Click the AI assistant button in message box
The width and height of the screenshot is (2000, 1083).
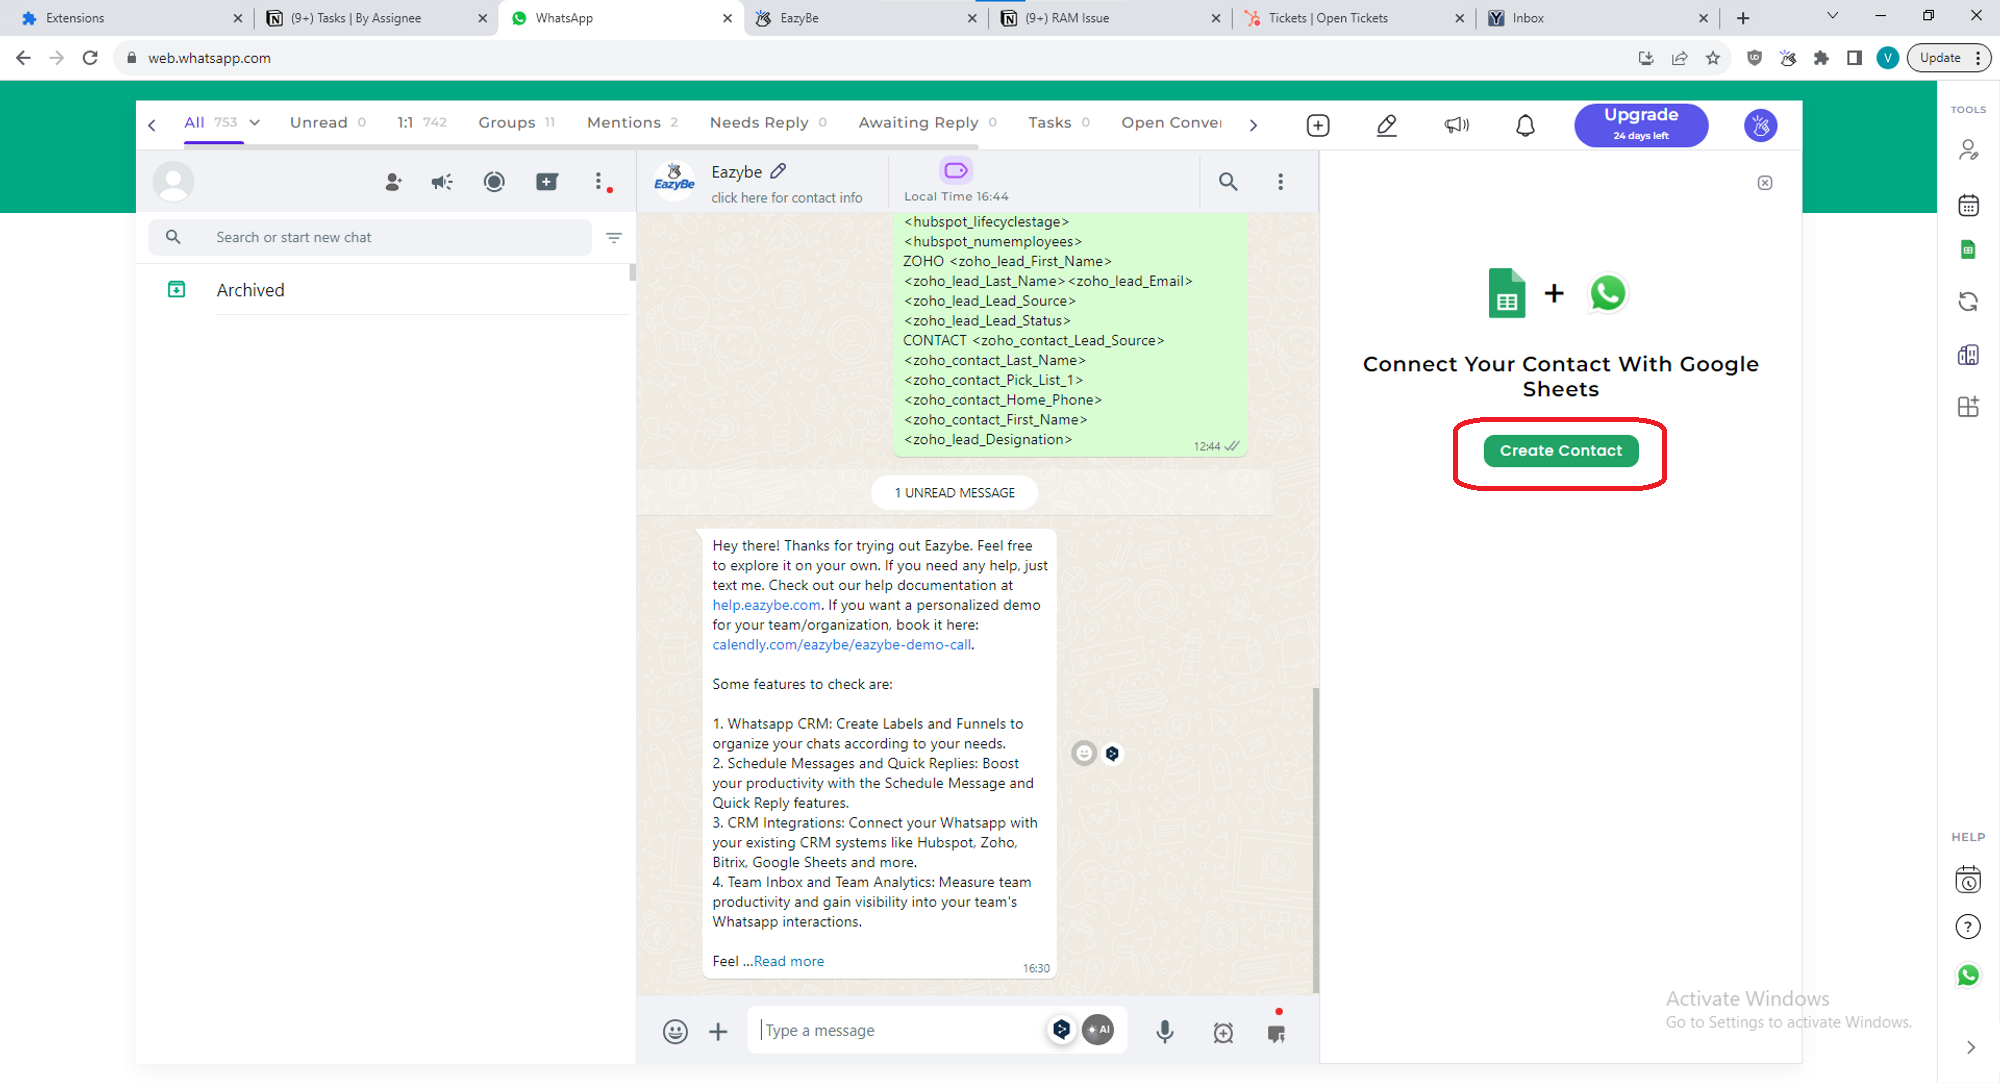1098,1029
